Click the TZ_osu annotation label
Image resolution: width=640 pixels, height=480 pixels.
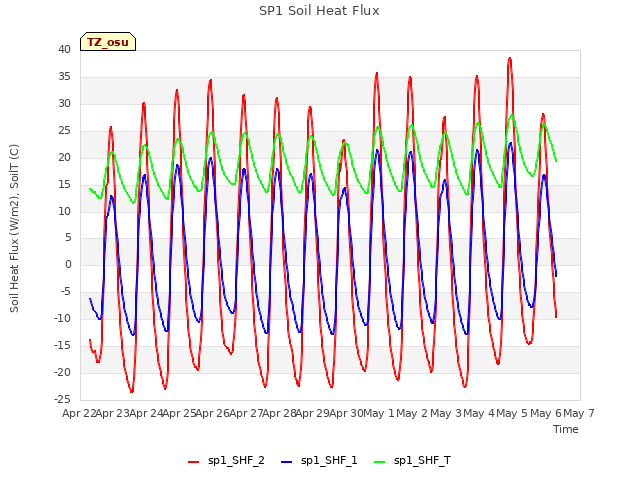[x=108, y=42]
